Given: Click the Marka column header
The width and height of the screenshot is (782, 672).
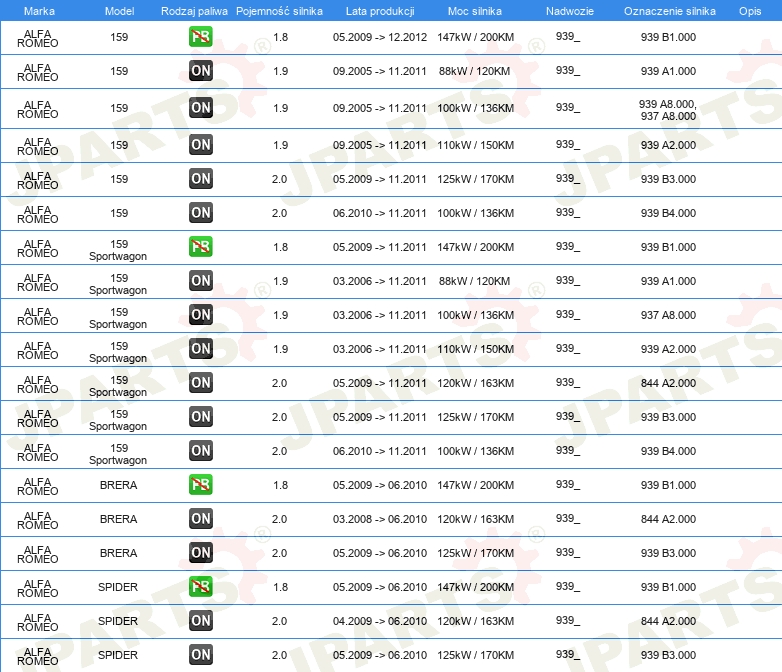Looking at the screenshot, I should [39, 11].
